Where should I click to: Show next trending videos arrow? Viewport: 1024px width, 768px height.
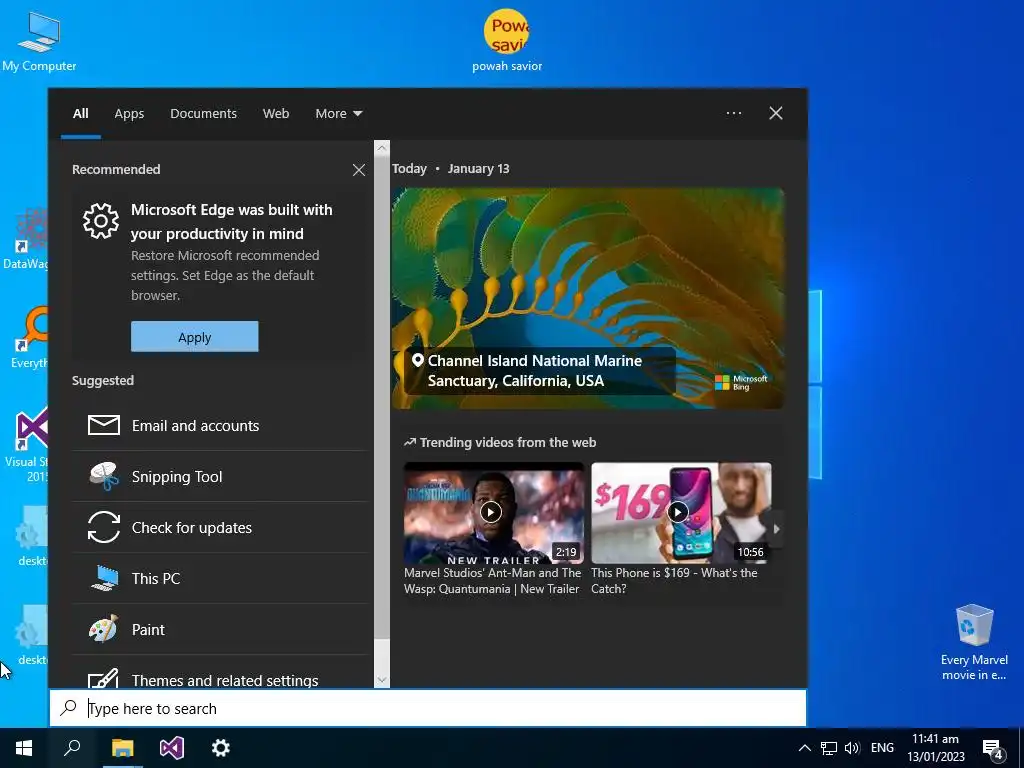coord(776,529)
